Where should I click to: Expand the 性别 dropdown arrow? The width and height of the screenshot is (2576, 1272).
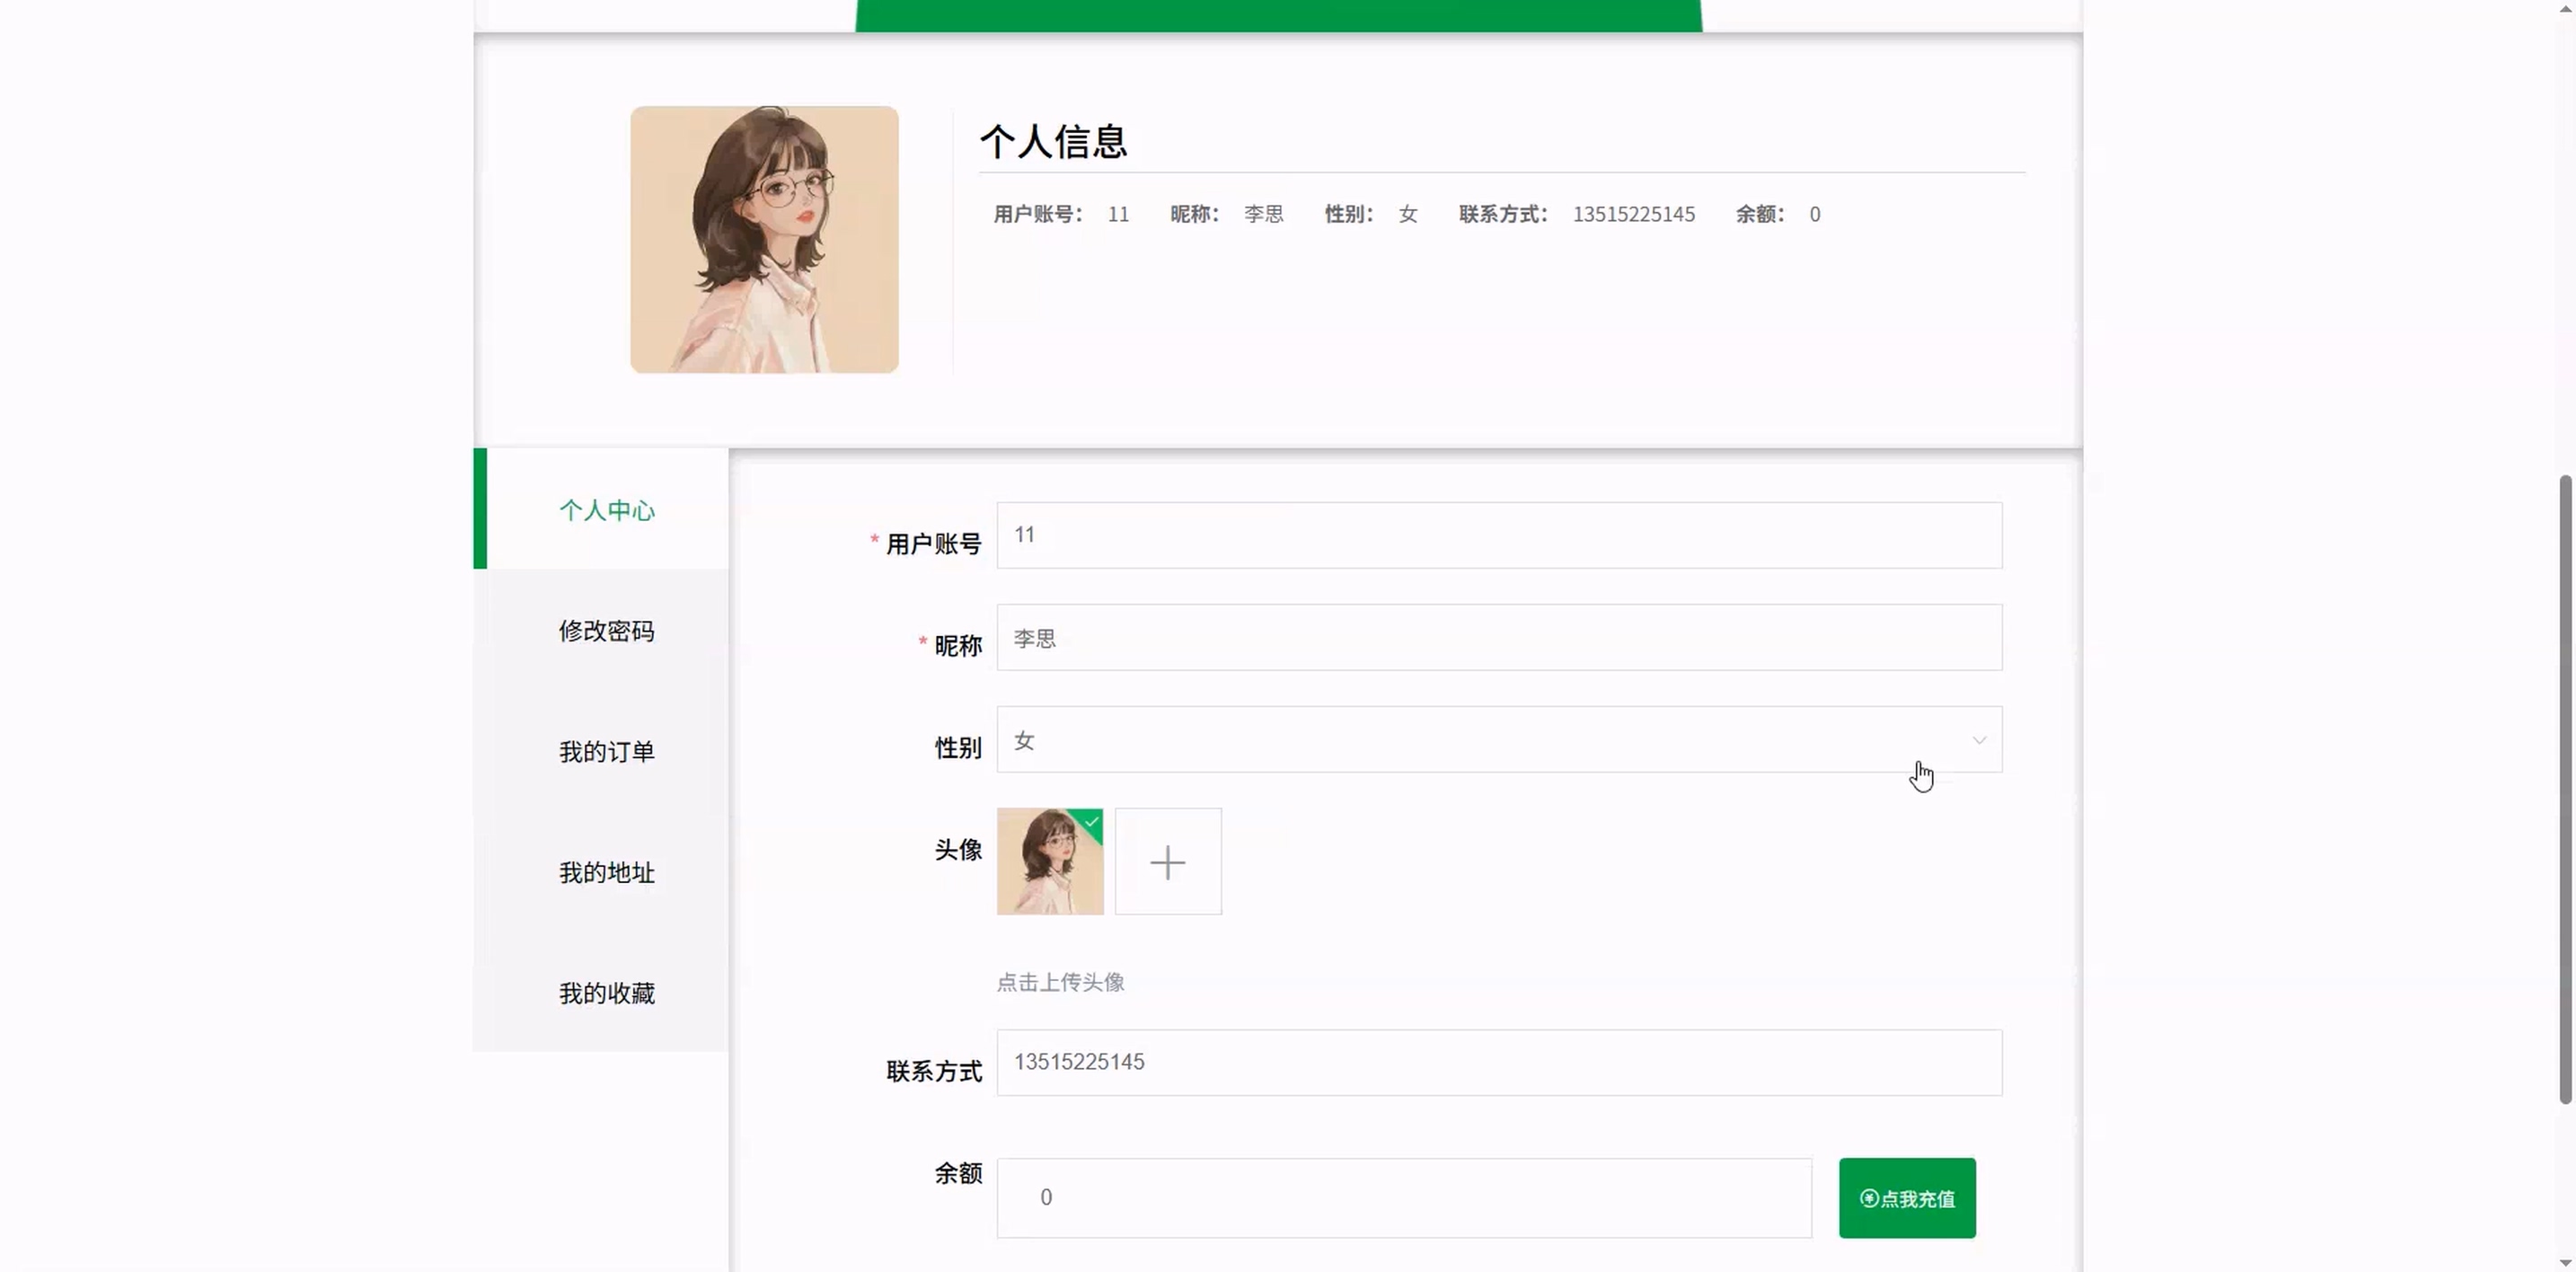pyautogui.click(x=1978, y=740)
